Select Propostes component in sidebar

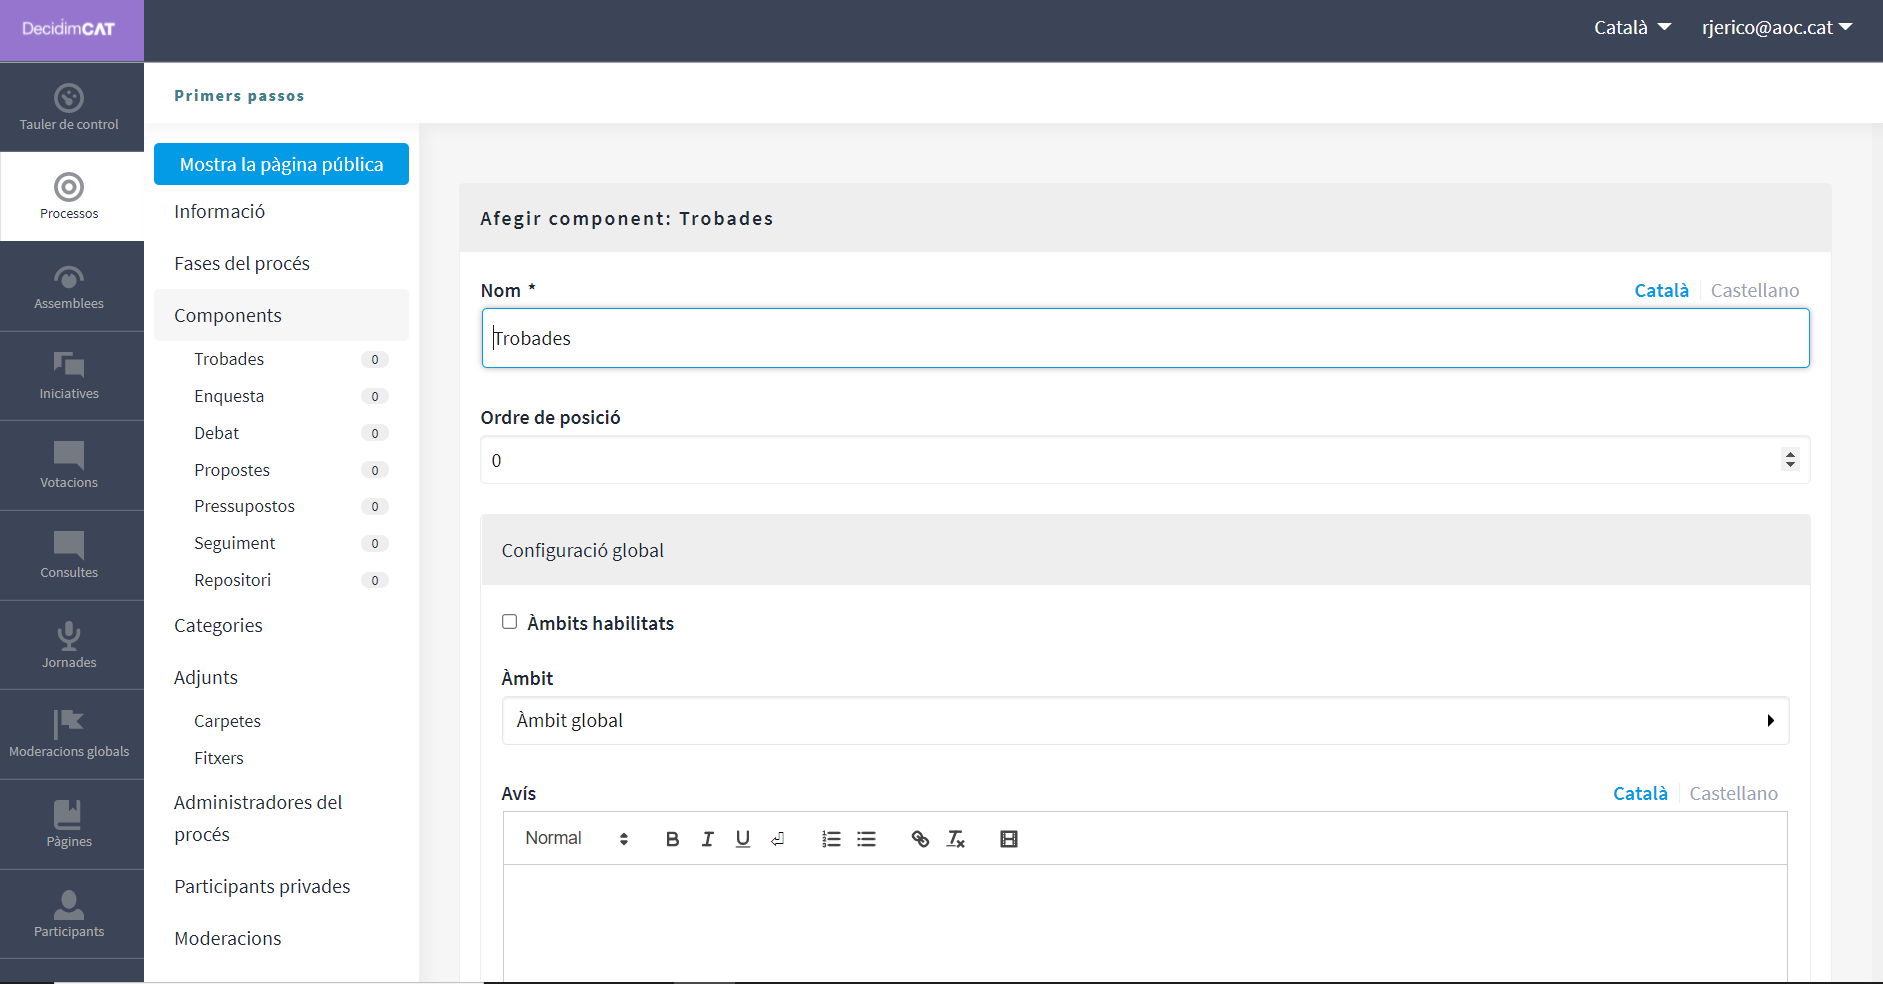tap(232, 470)
